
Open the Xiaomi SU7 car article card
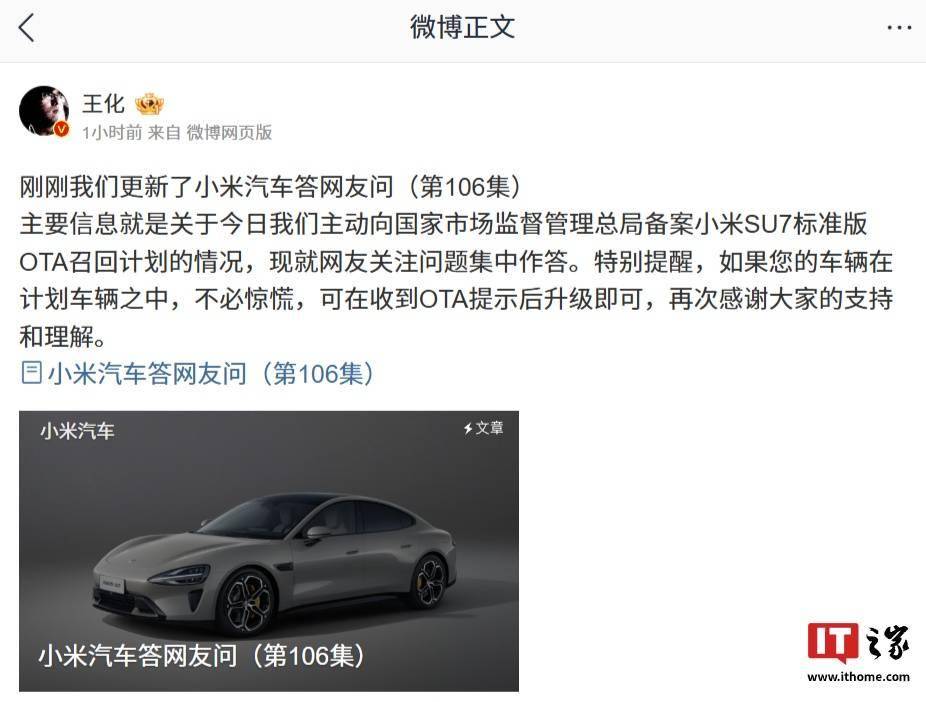[269, 551]
